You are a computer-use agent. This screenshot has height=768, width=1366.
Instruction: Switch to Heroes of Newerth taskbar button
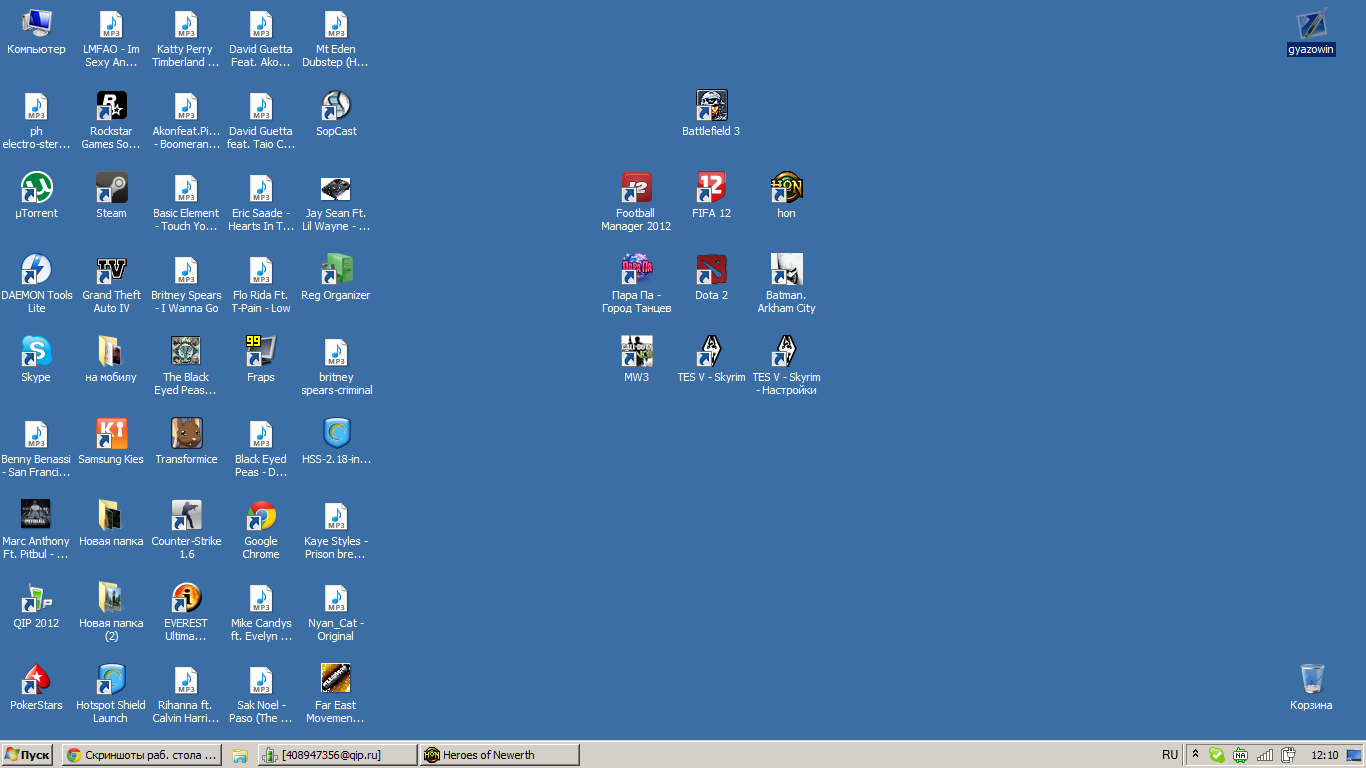click(500, 755)
